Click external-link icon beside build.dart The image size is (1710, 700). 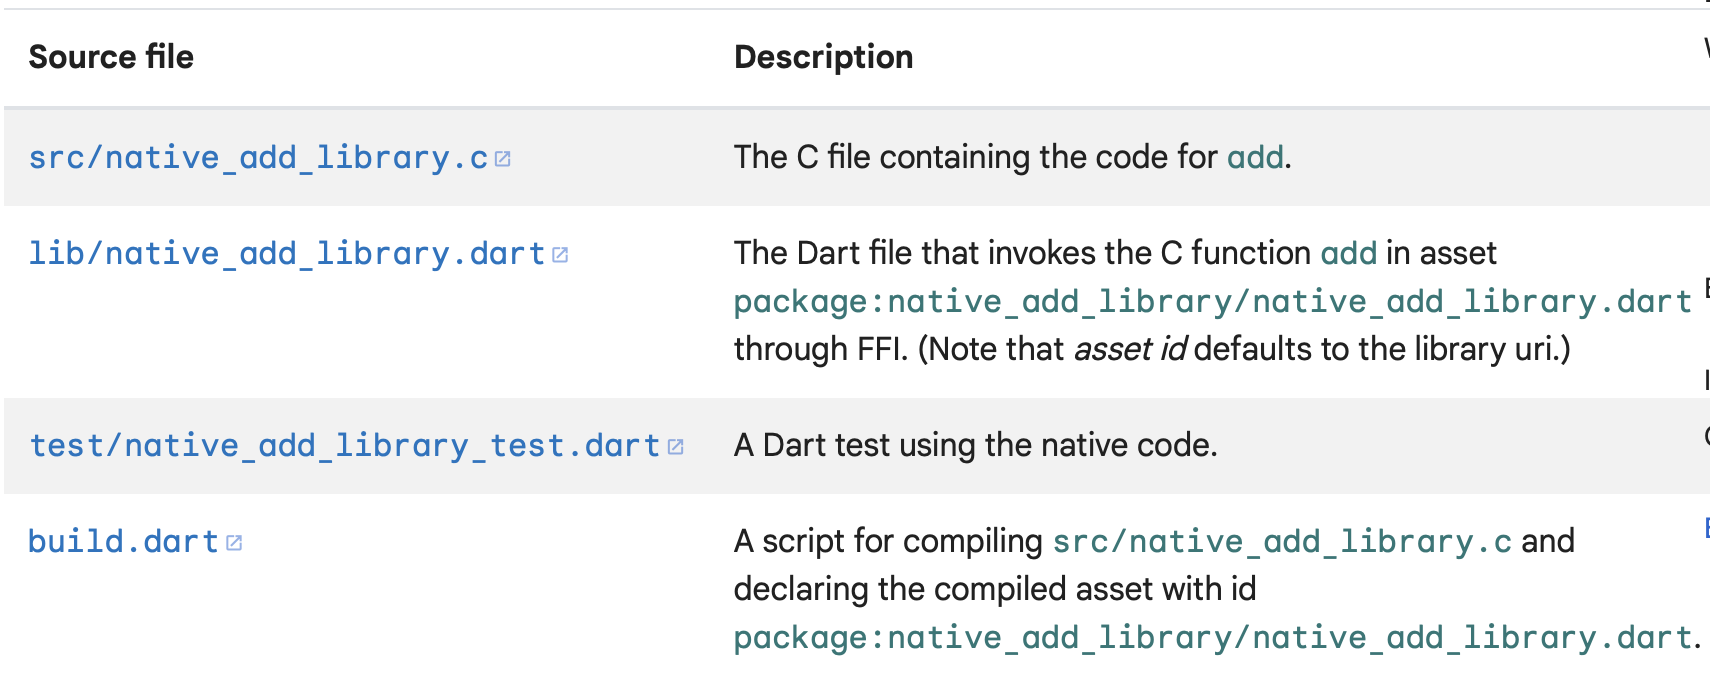(234, 543)
